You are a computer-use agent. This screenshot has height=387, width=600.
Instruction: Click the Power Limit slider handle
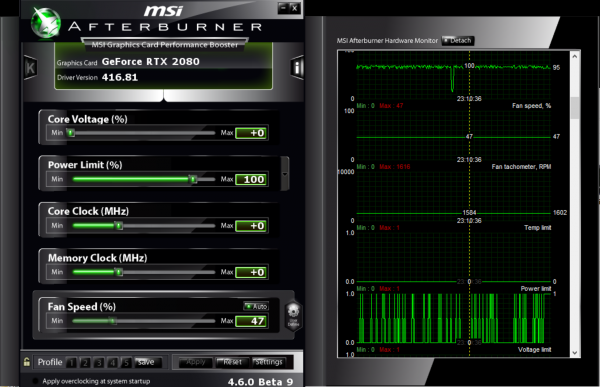193,179
